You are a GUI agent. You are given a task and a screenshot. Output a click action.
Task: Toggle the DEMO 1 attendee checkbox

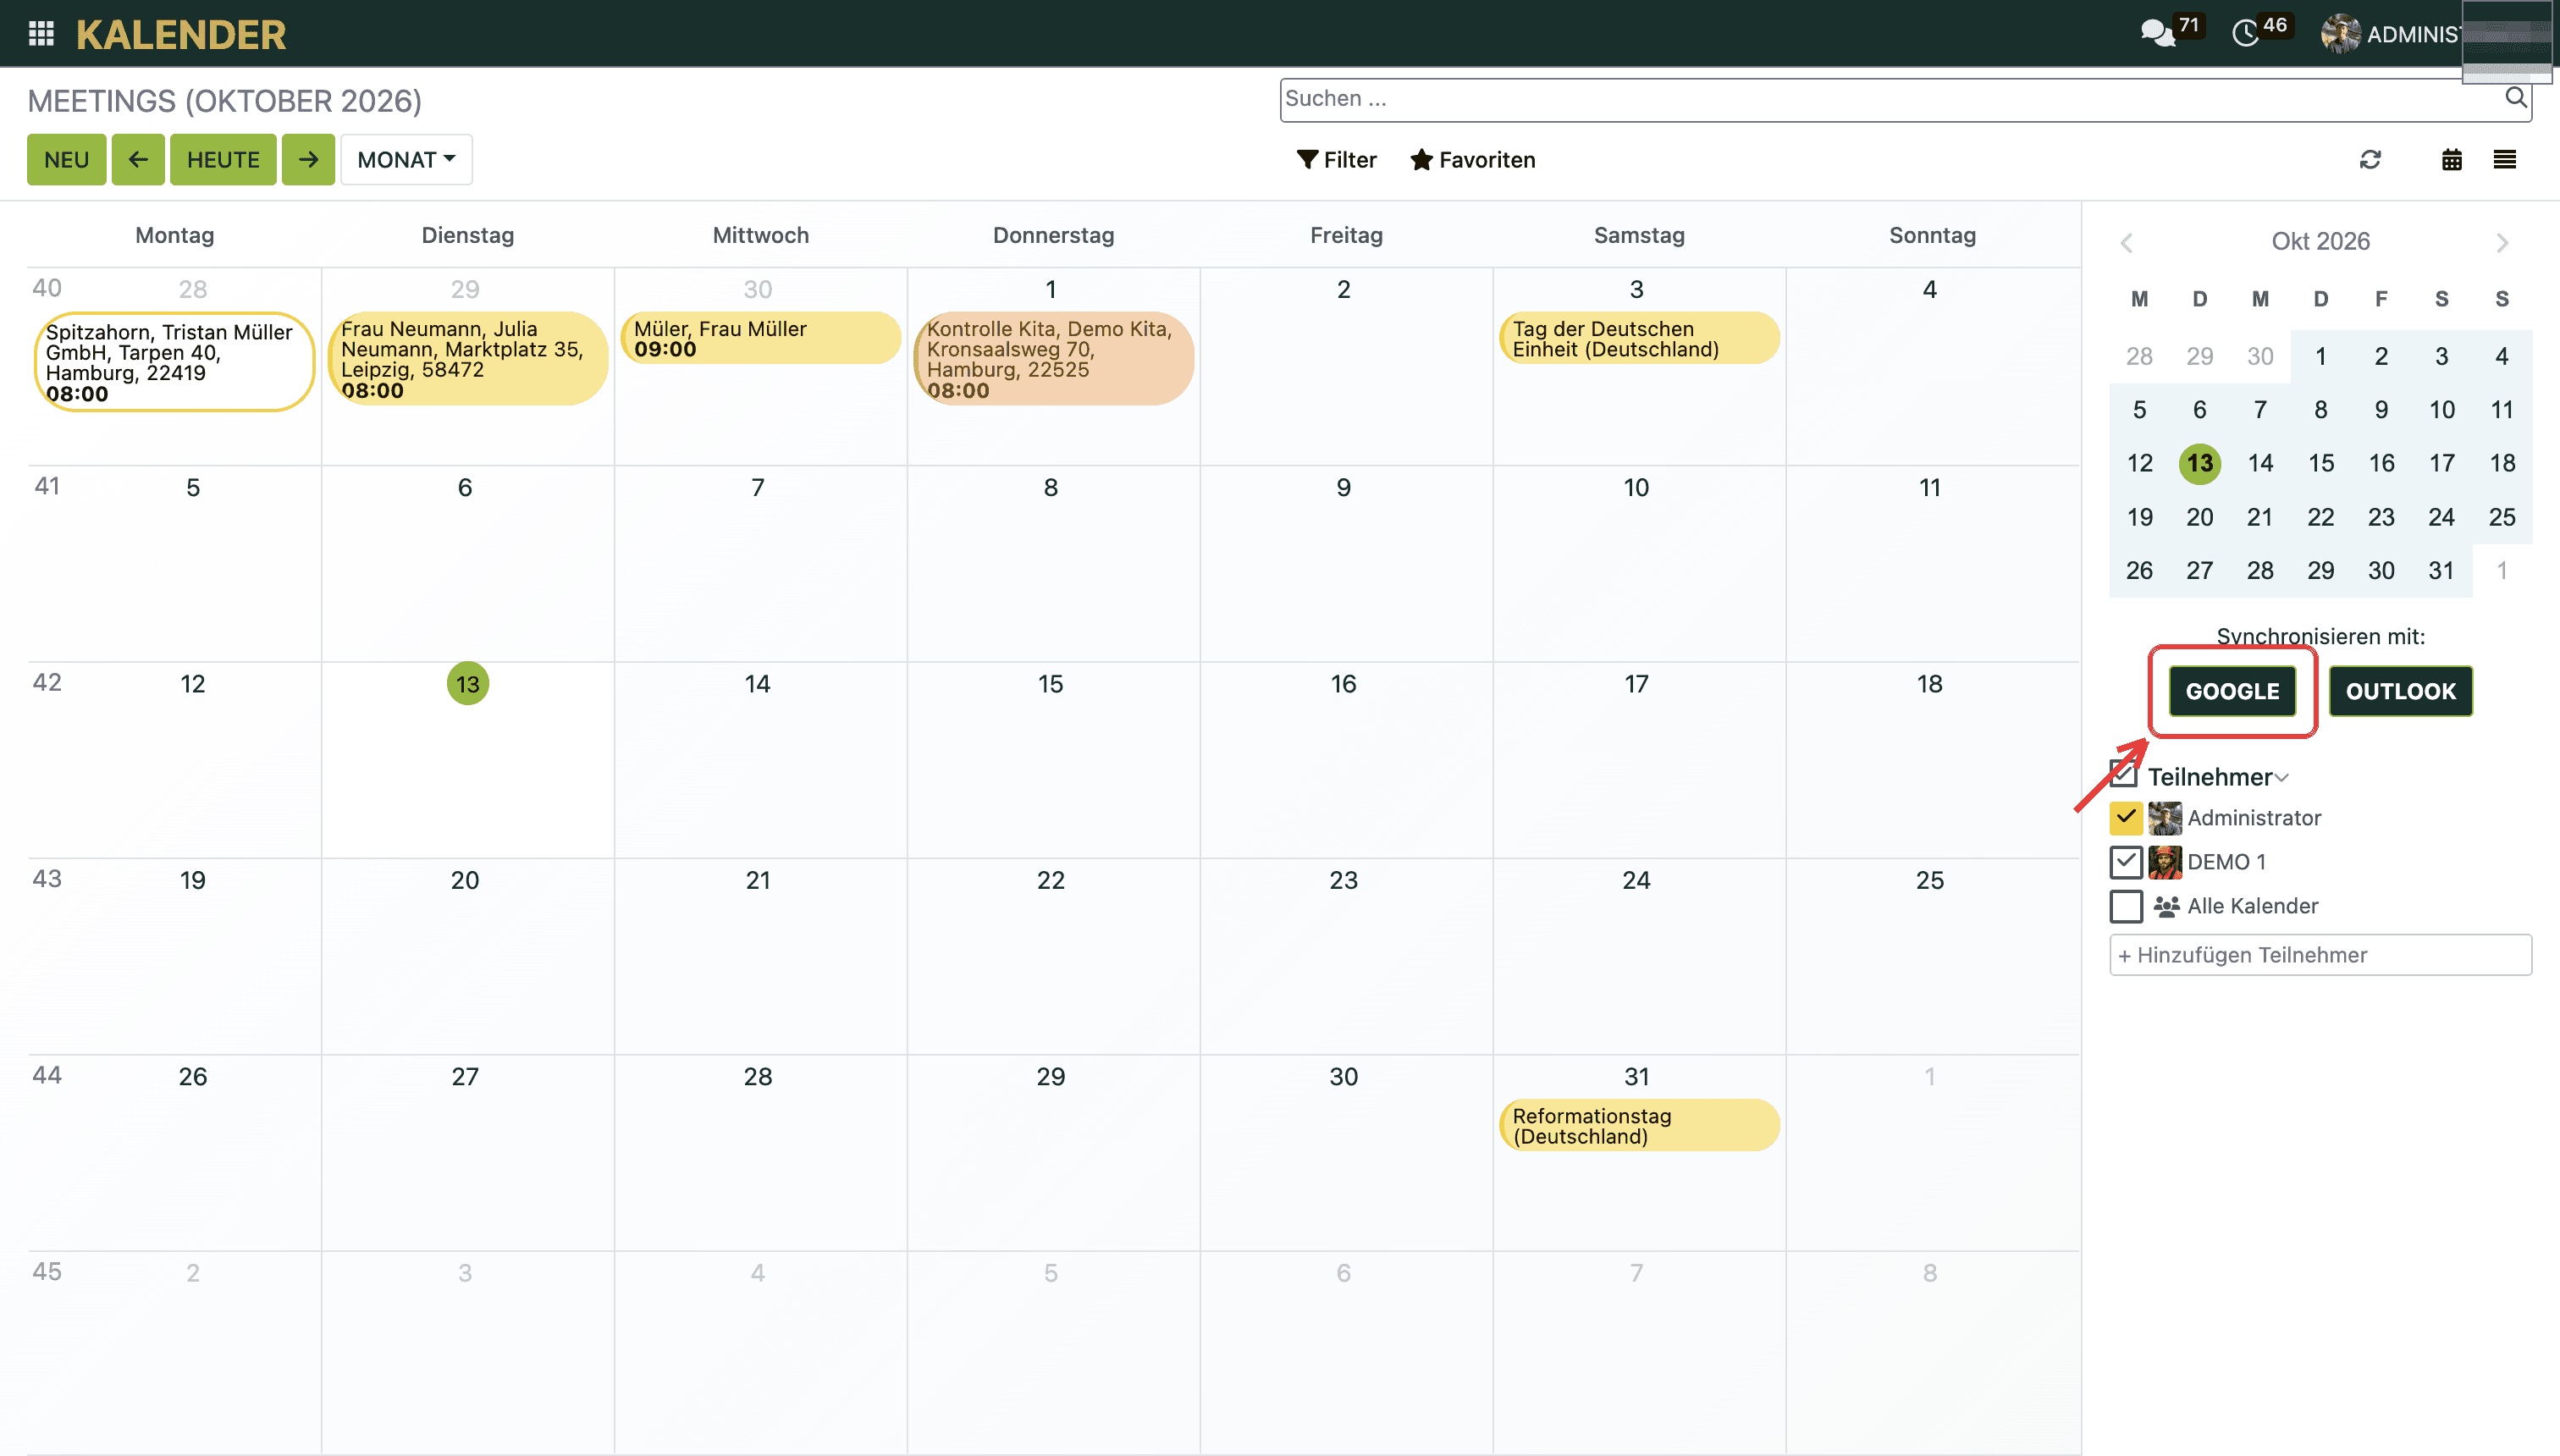click(2126, 862)
